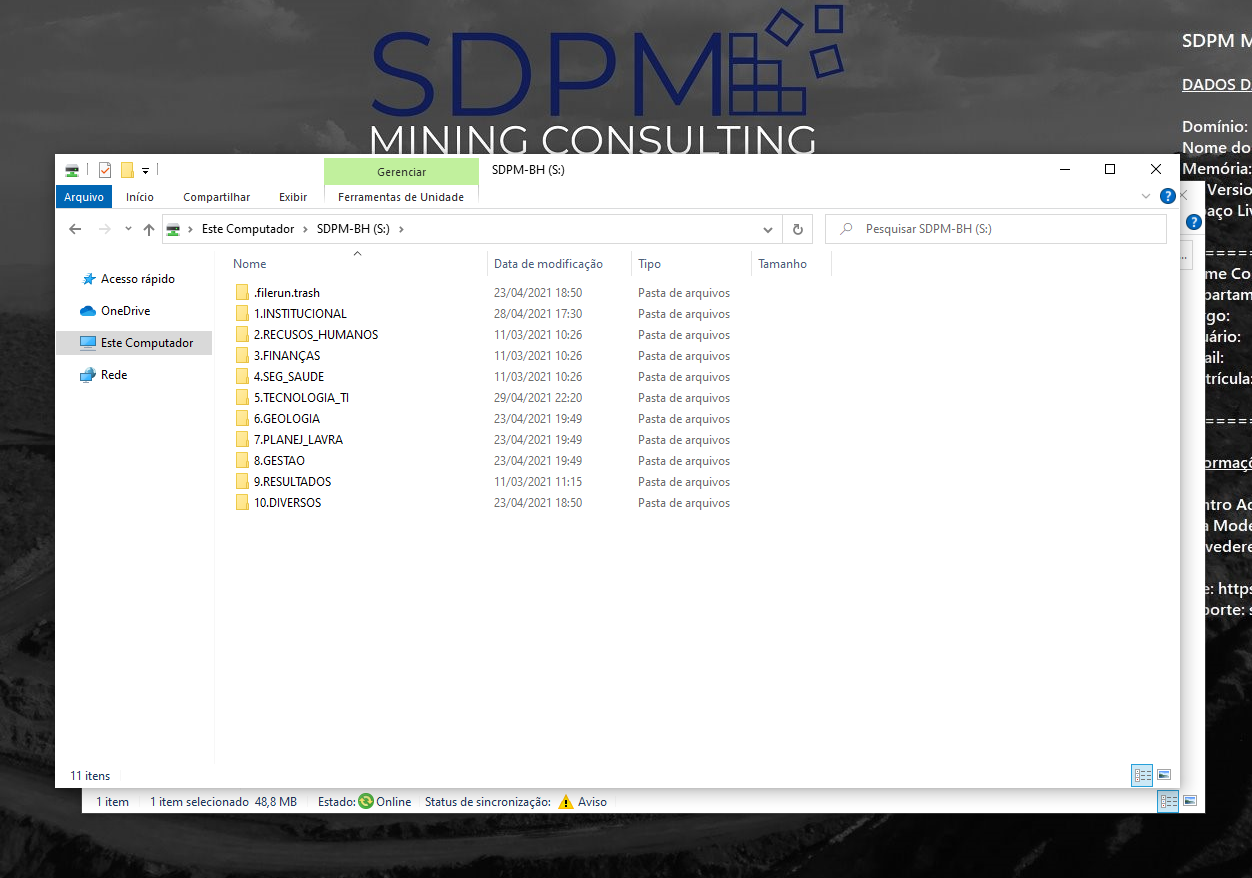Refresh the SDPM-BH (S:) folder view
Viewport: 1252px width, 878px height.
(797, 229)
